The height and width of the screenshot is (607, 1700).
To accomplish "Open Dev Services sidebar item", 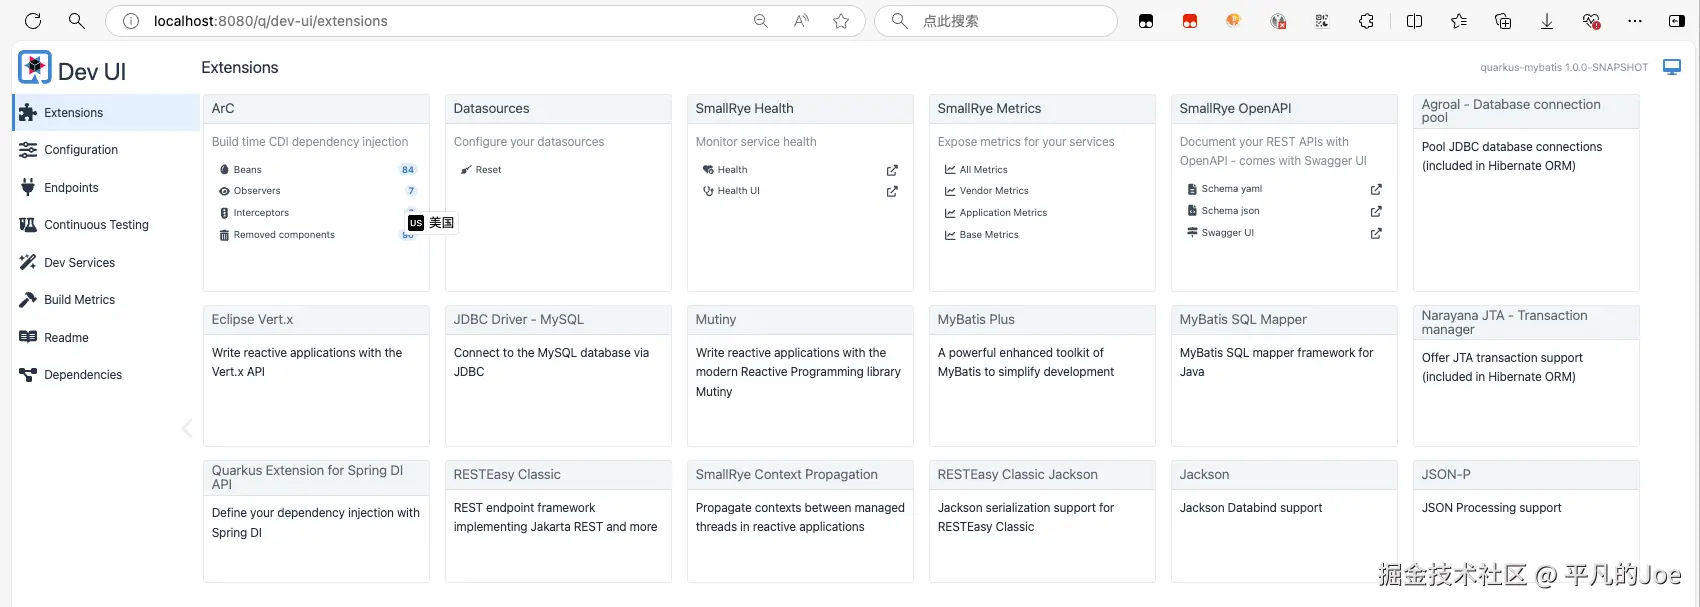I will (106, 263).
